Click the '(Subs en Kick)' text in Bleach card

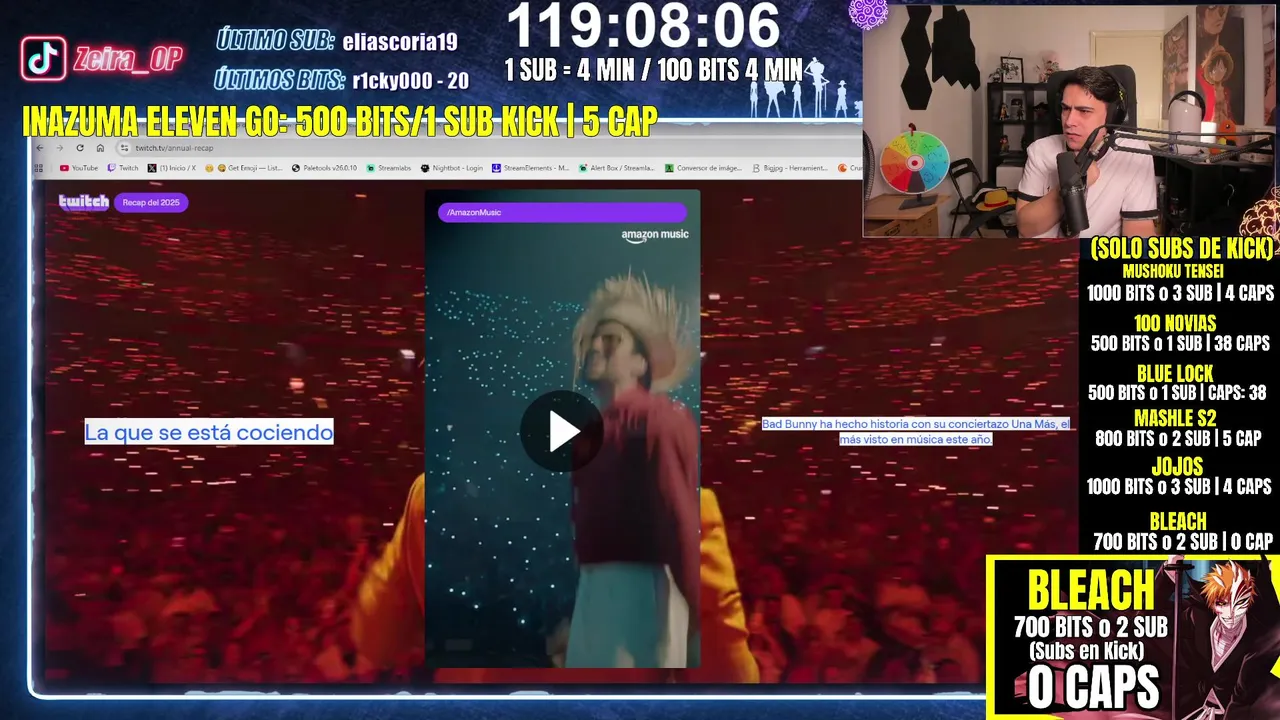(x=1087, y=651)
